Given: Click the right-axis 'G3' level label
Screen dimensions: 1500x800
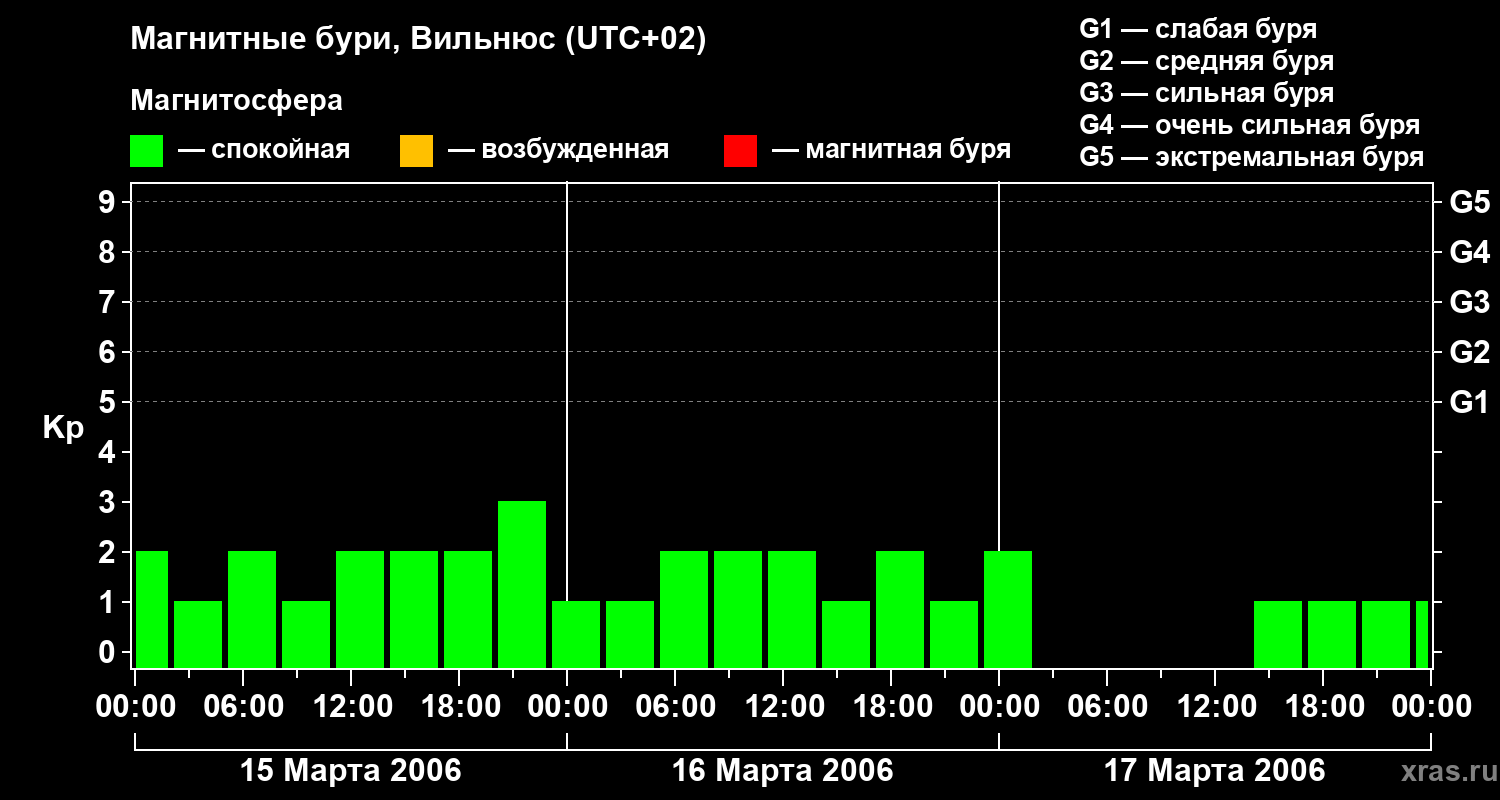Looking at the screenshot, I should pos(1469,302).
